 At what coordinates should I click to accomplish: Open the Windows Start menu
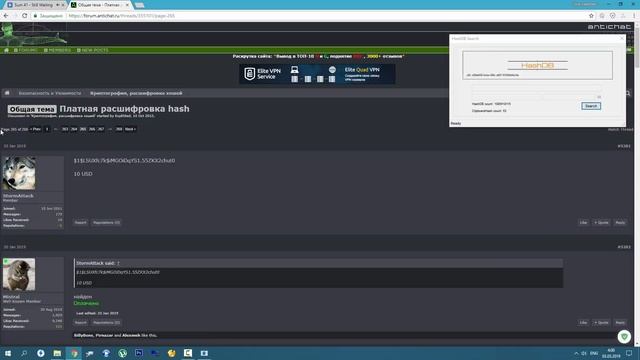pos(7,353)
